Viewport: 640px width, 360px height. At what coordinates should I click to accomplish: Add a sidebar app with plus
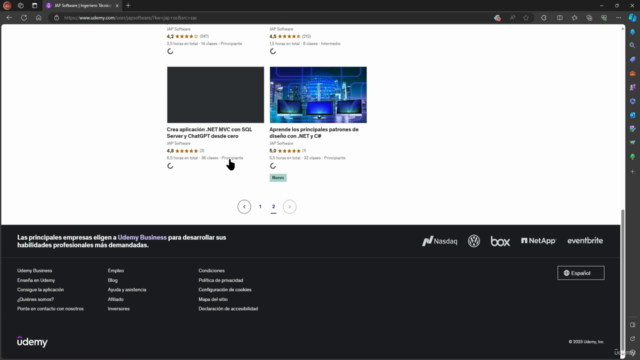pyautogui.click(x=633, y=172)
